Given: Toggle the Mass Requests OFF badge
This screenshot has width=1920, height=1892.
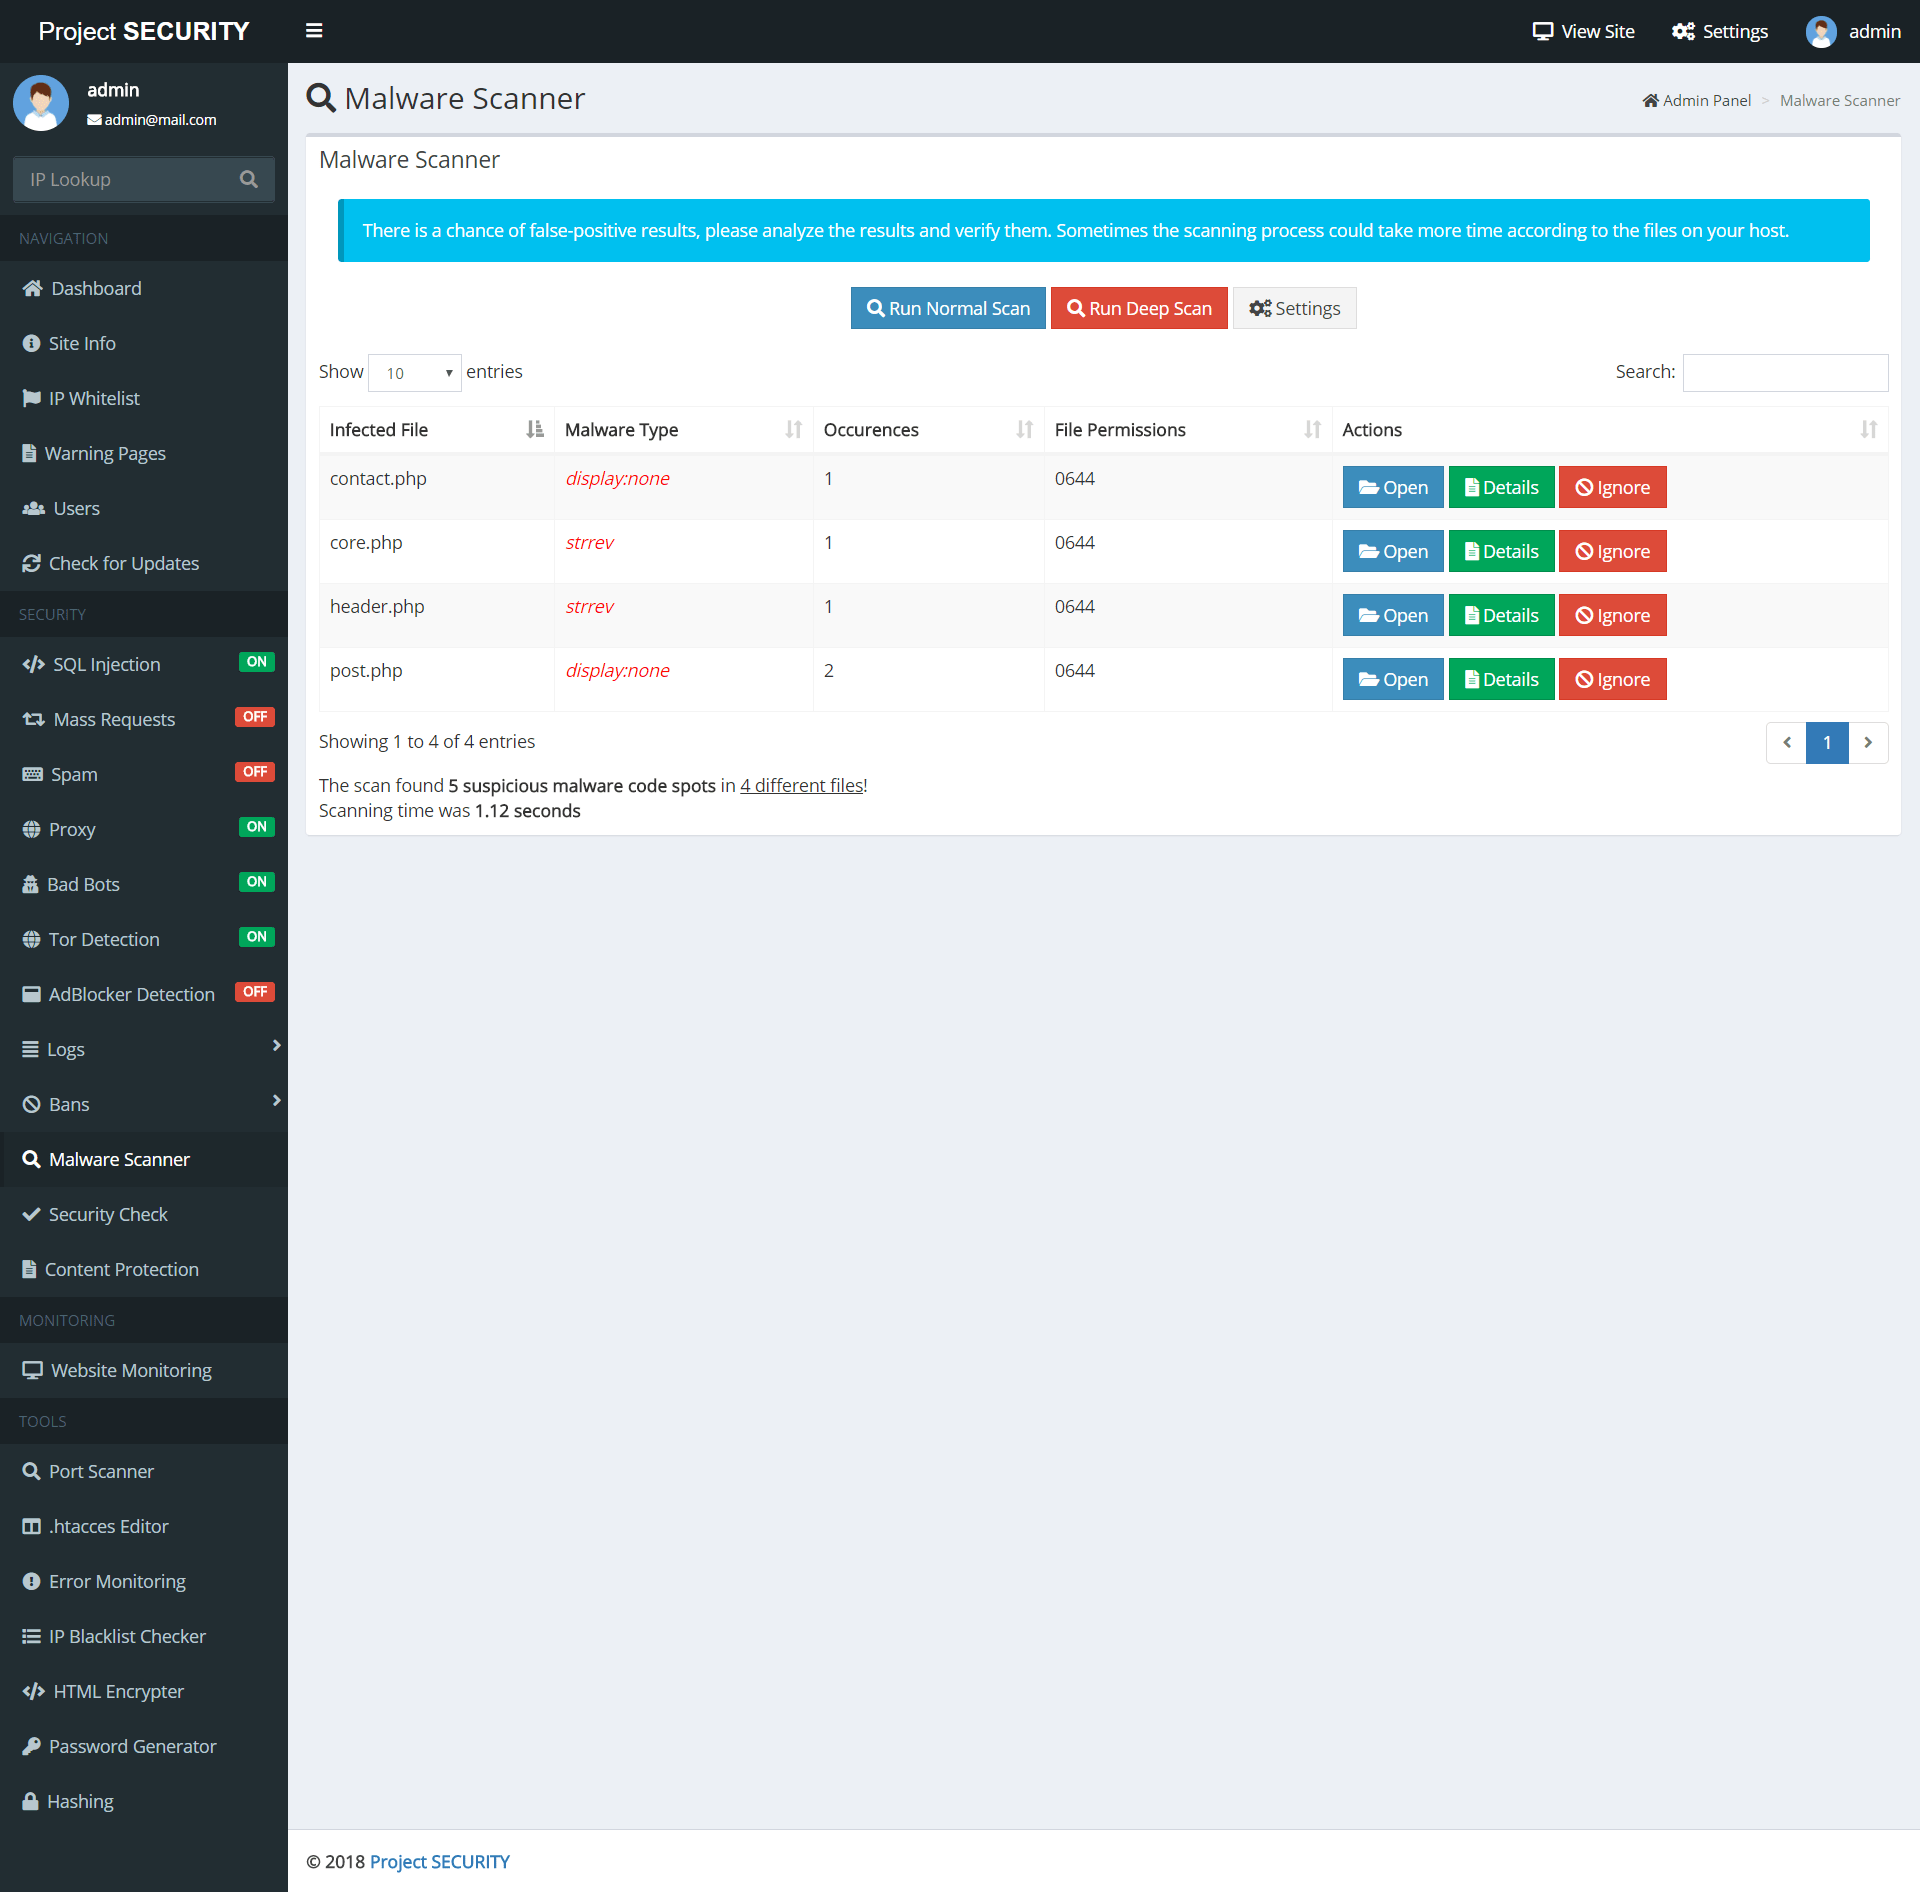Looking at the screenshot, I should [x=255, y=717].
